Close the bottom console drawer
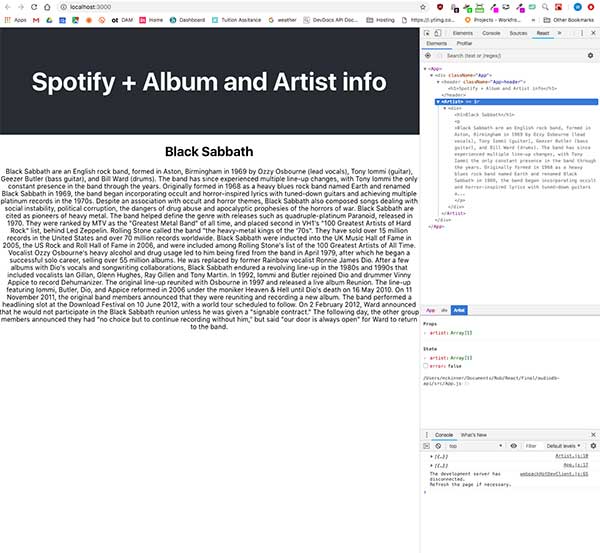600x553 pixels. [593, 435]
